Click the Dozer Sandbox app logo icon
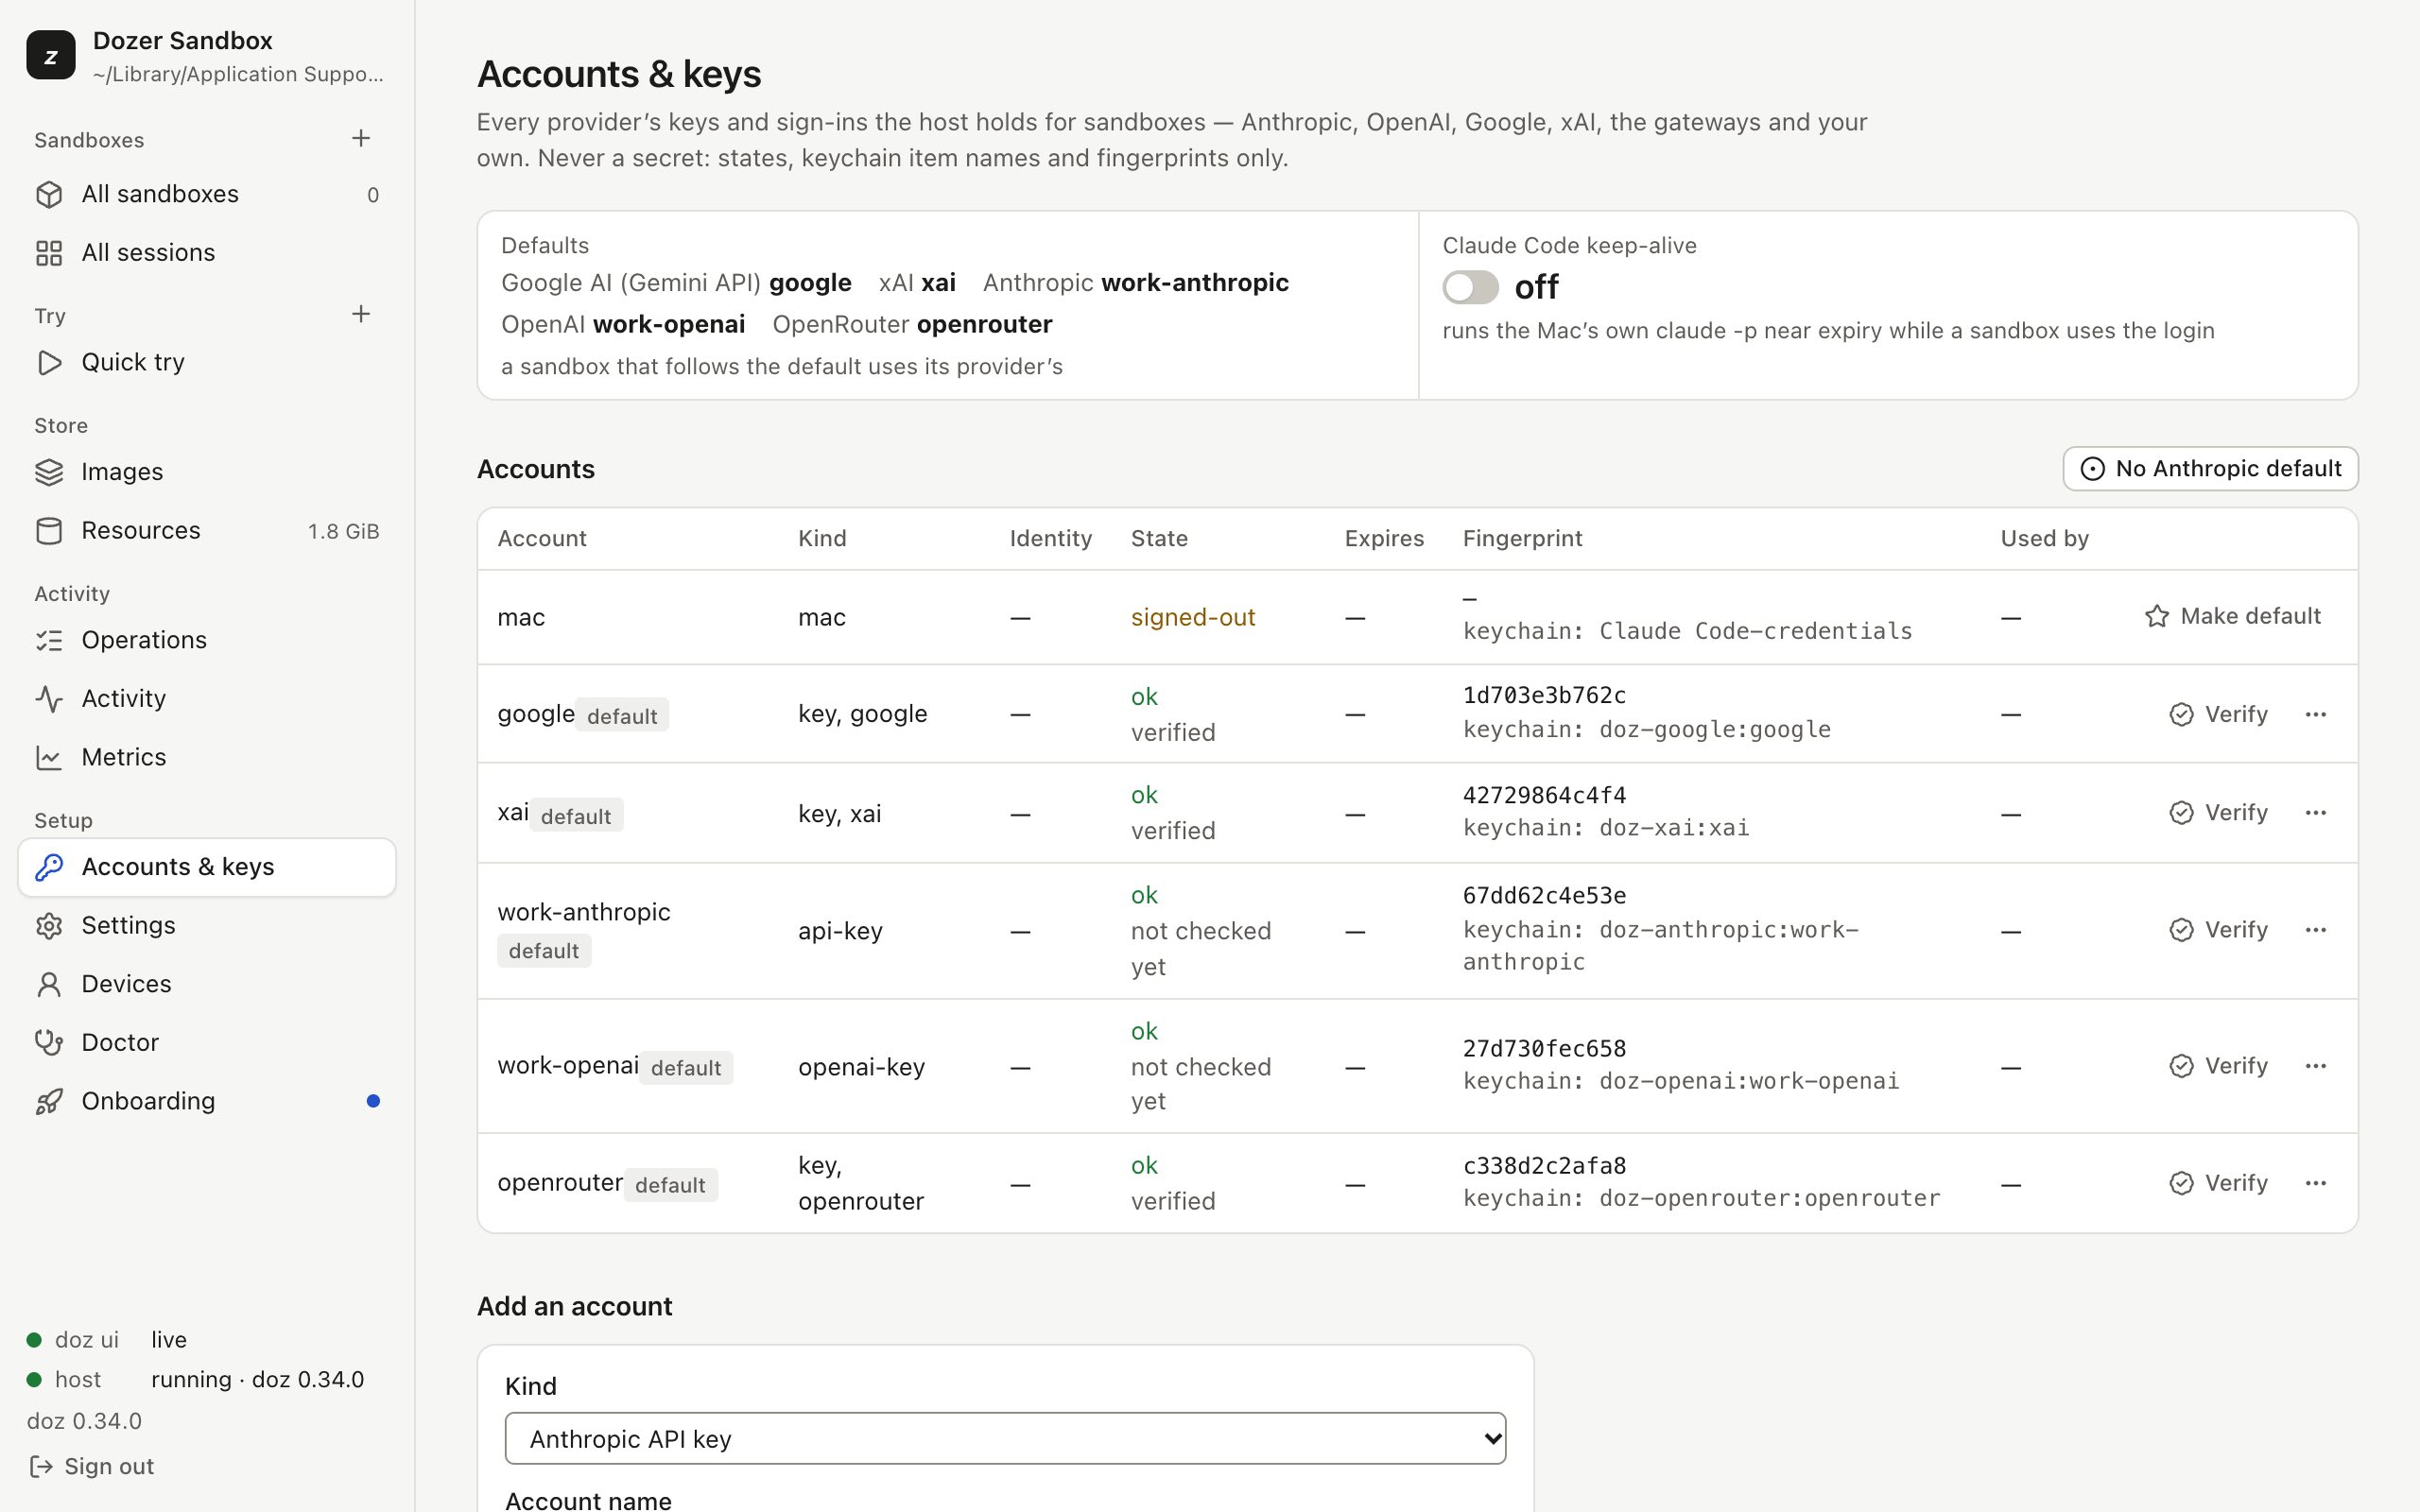The height and width of the screenshot is (1512, 2420). pos(51,55)
